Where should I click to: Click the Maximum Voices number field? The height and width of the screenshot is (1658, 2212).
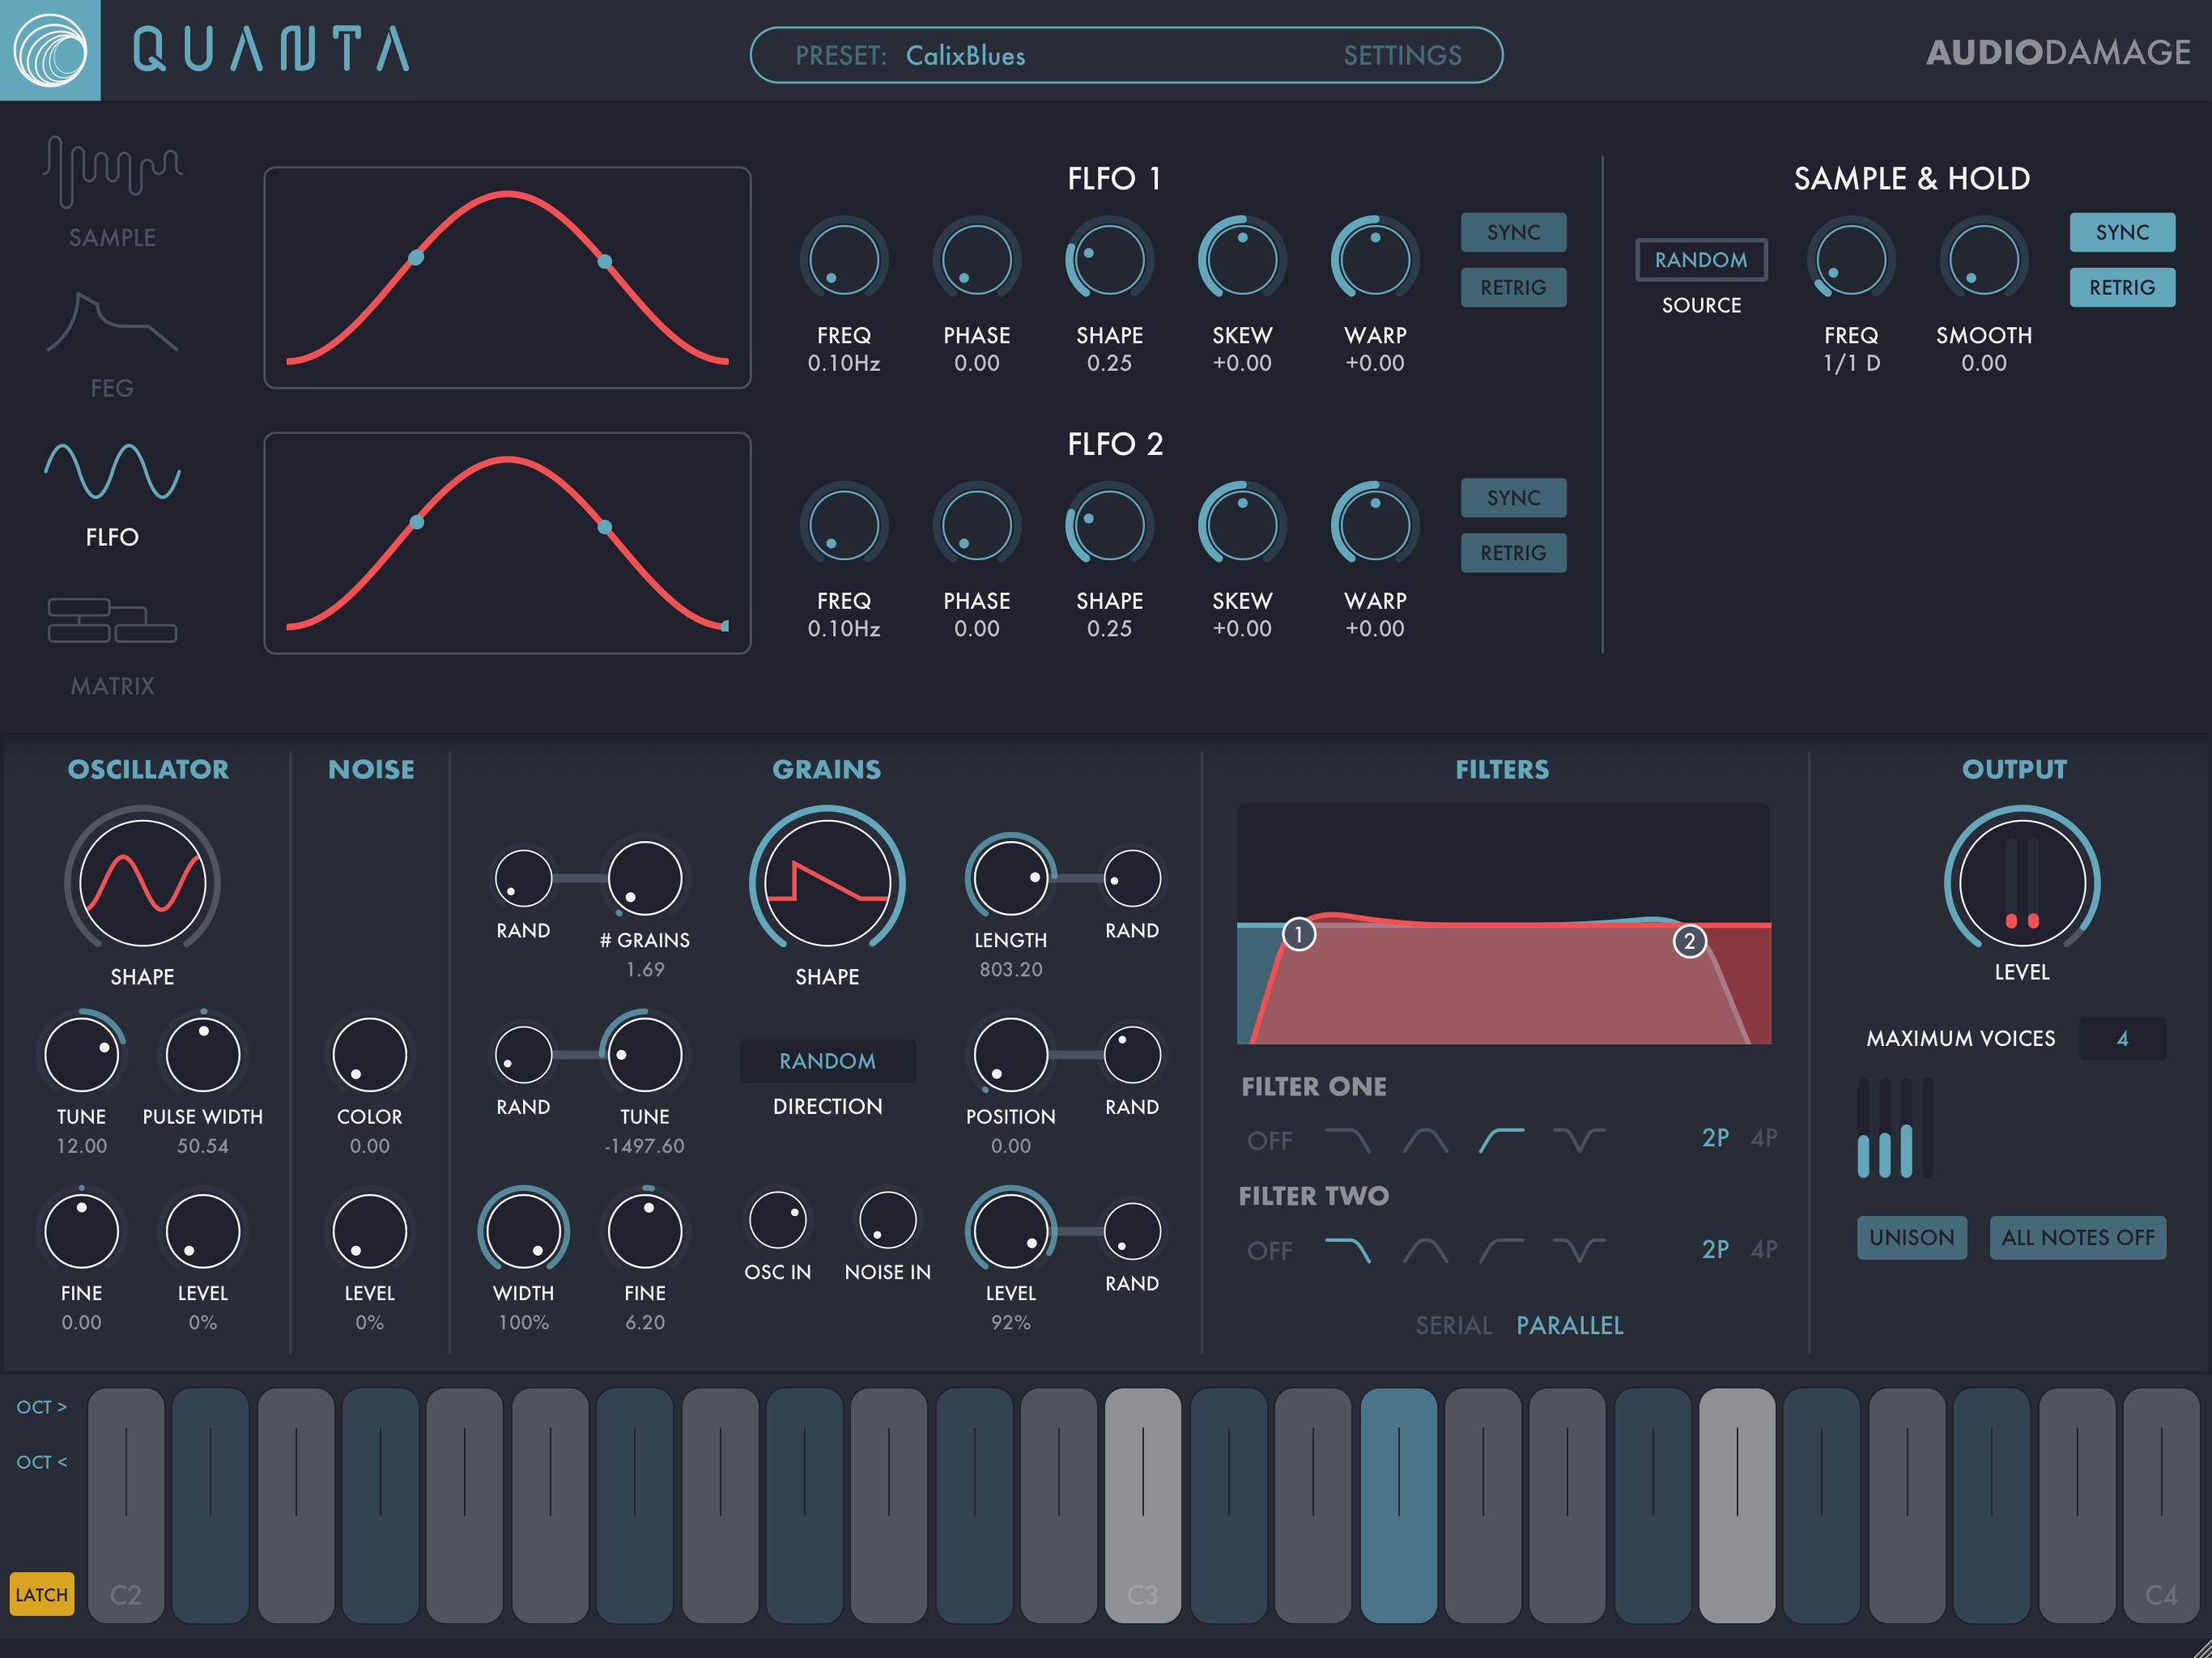point(2121,1039)
